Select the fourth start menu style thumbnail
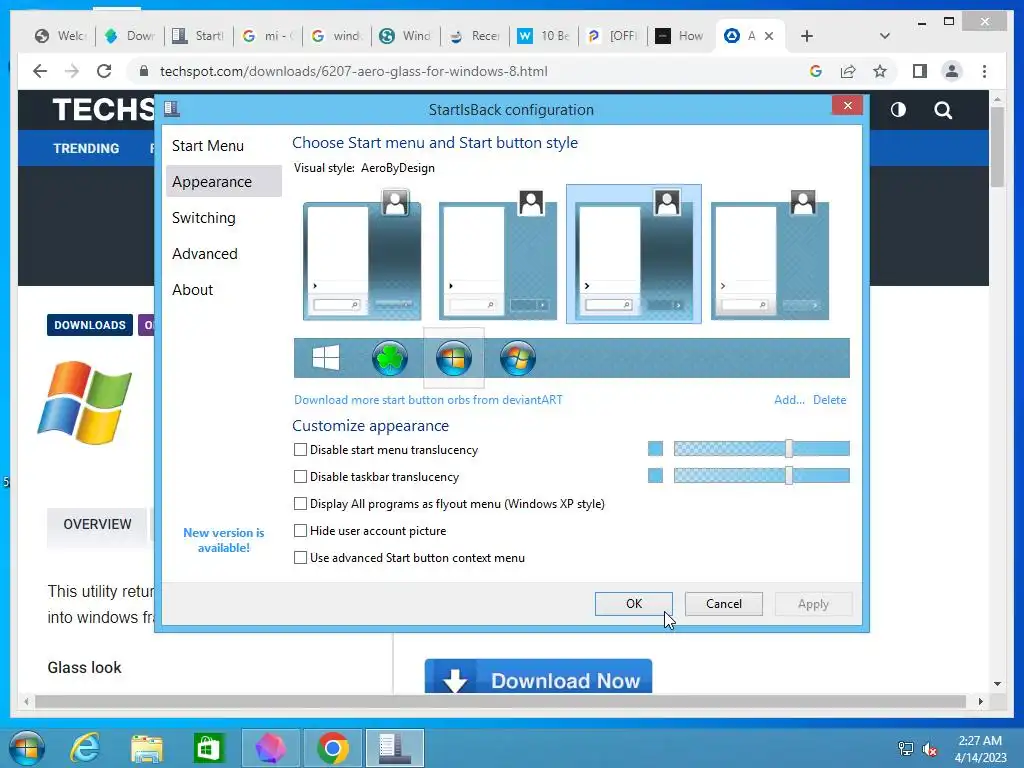The image size is (1024, 768). tap(769, 254)
